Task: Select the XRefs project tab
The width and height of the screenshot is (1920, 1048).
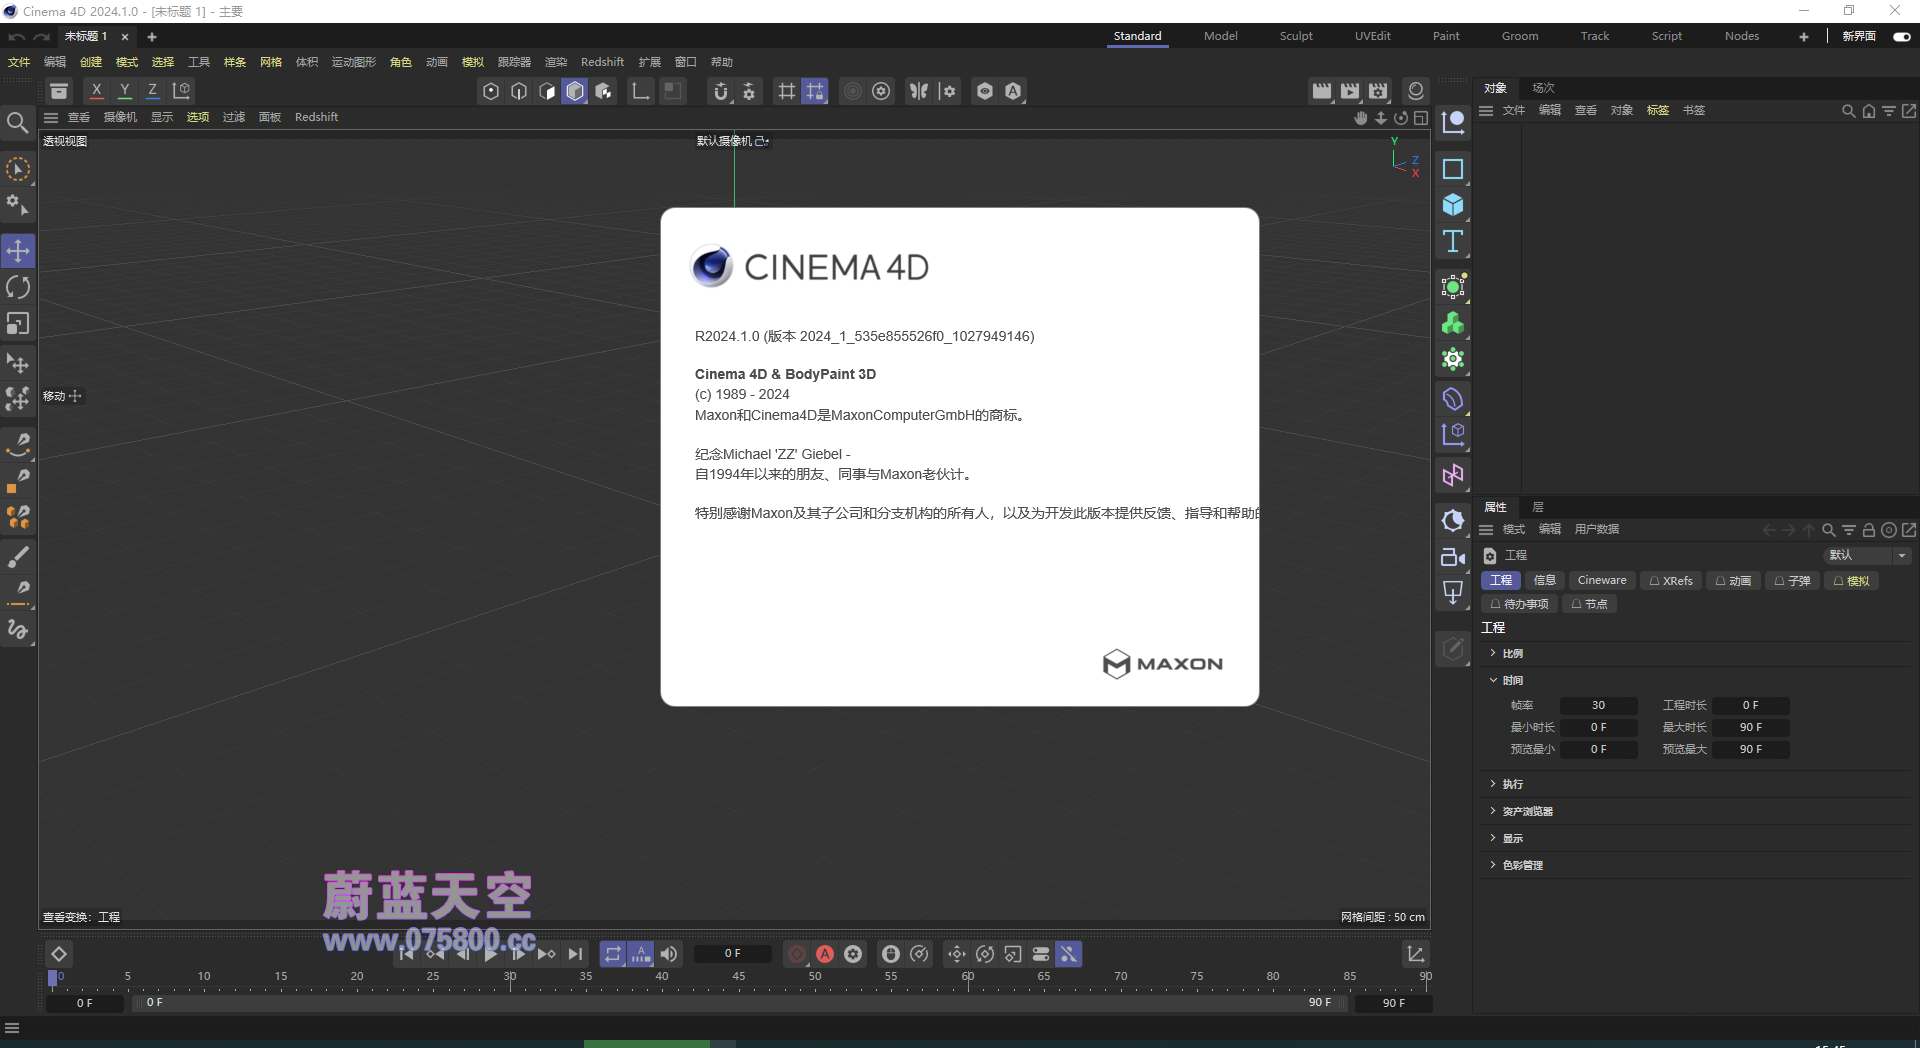Action: click(1671, 580)
